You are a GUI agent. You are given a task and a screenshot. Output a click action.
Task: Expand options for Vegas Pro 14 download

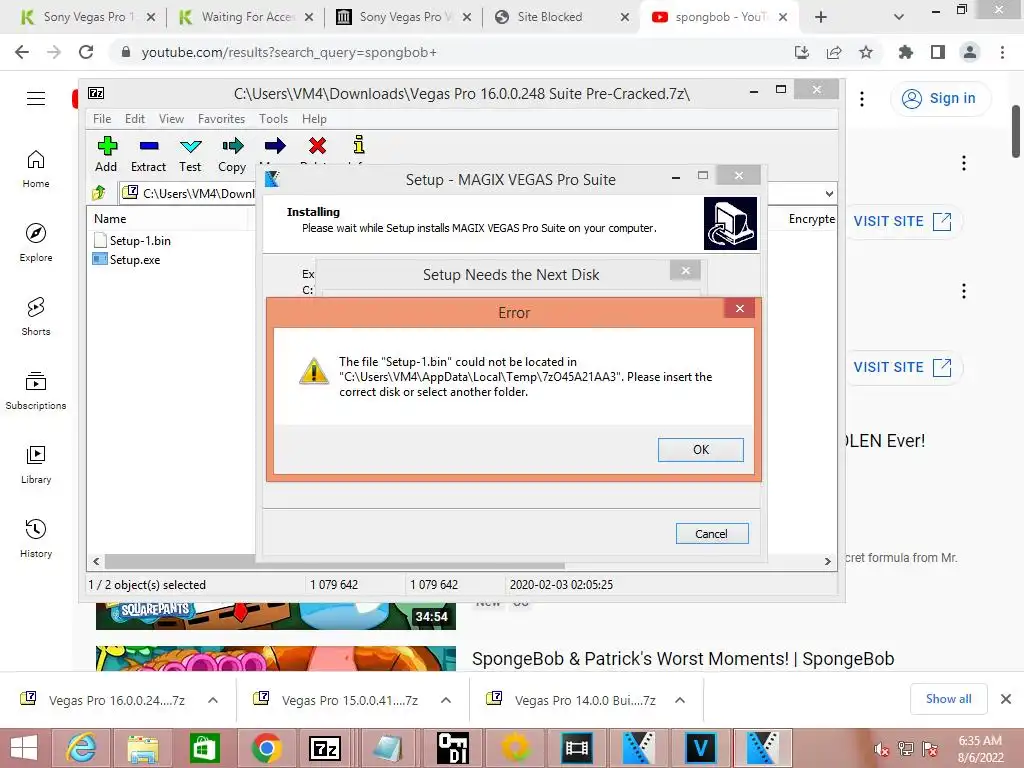point(680,700)
